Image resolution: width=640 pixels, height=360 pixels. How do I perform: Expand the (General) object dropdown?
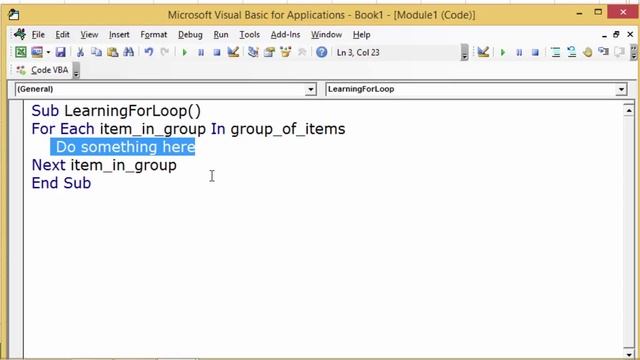point(311,89)
